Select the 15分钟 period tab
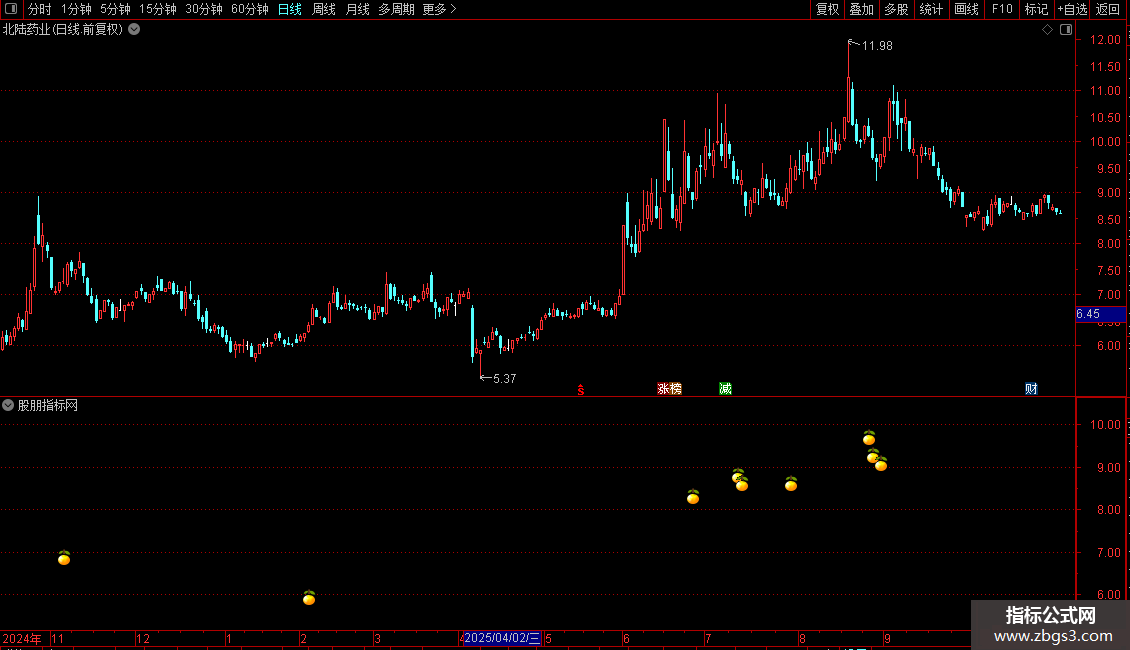Screen dimensions: 1130x650 (158, 9)
